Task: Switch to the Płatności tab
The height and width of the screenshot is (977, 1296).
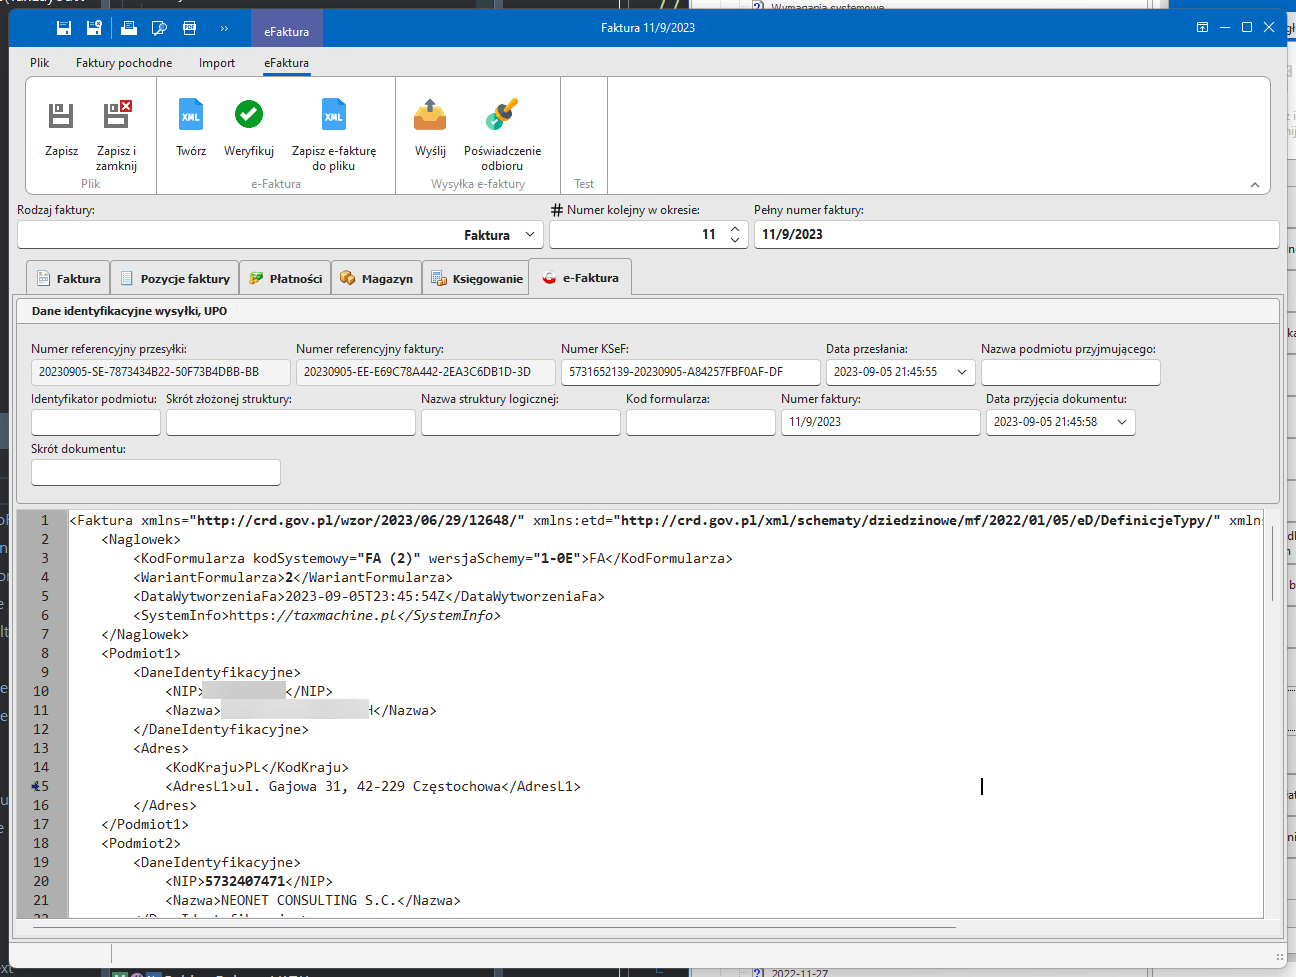Action: pyautogui.click(x=286, y=279)
